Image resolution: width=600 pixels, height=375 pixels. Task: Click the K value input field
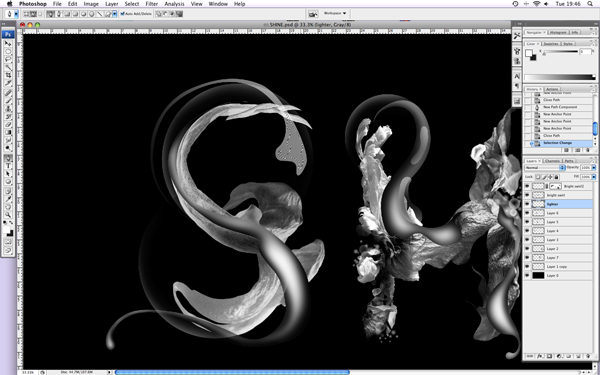pyautogui.click(x=585, y=51)
